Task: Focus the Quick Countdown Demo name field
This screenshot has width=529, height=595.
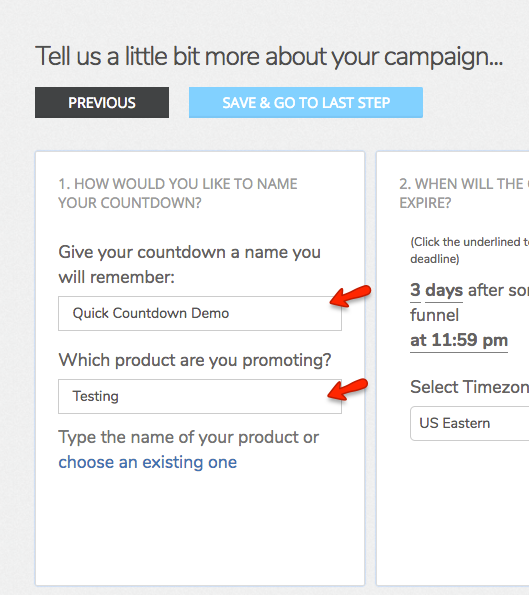Action: (200, 313)
